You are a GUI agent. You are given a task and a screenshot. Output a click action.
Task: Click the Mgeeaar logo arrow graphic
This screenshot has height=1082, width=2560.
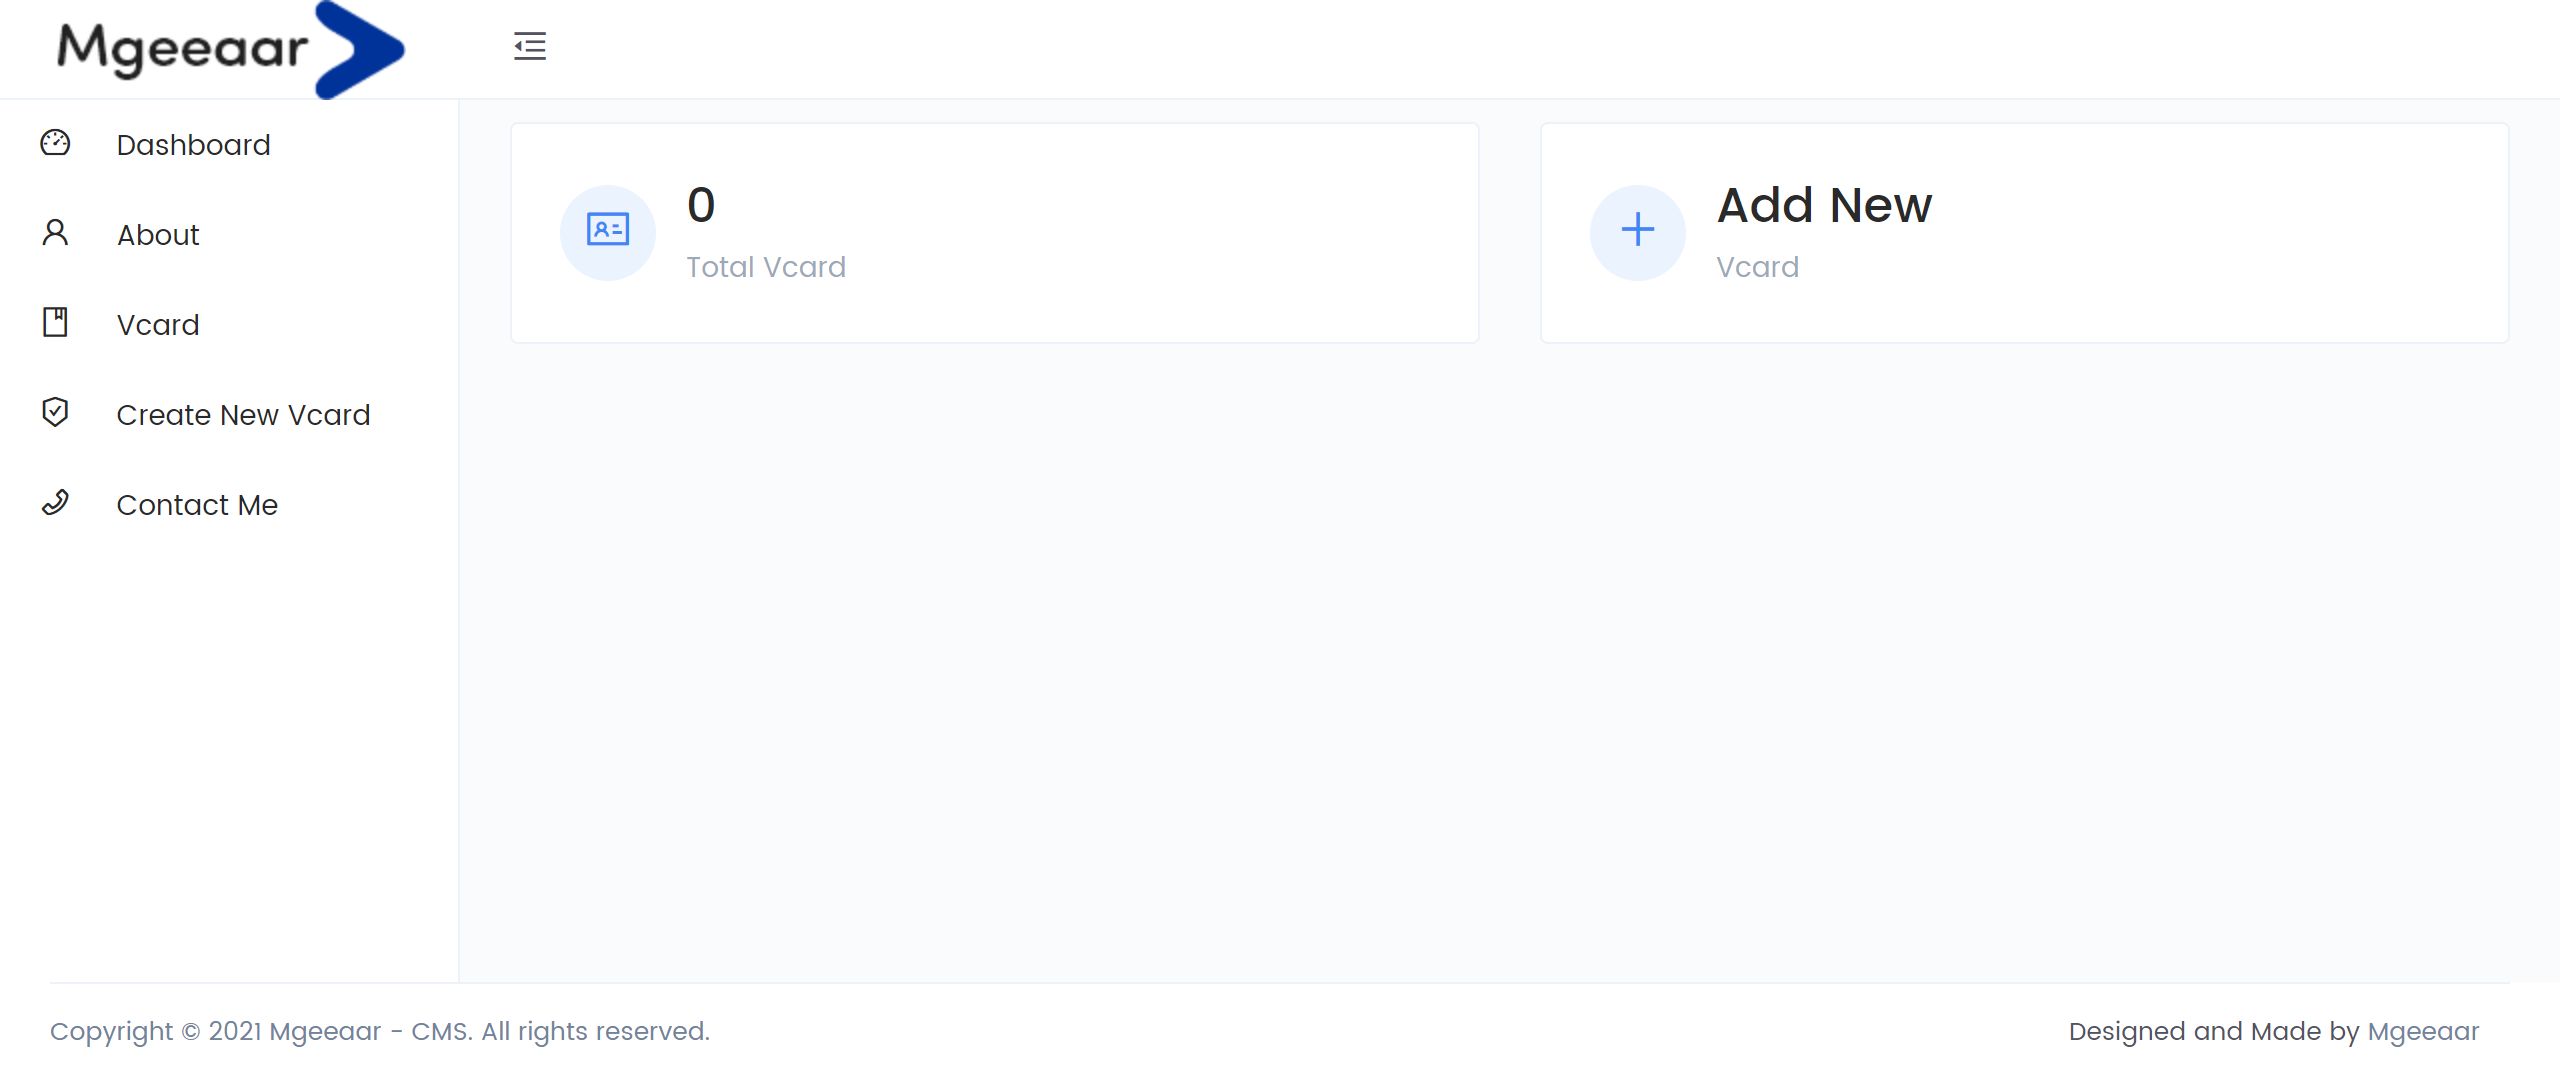click(358, 48)
